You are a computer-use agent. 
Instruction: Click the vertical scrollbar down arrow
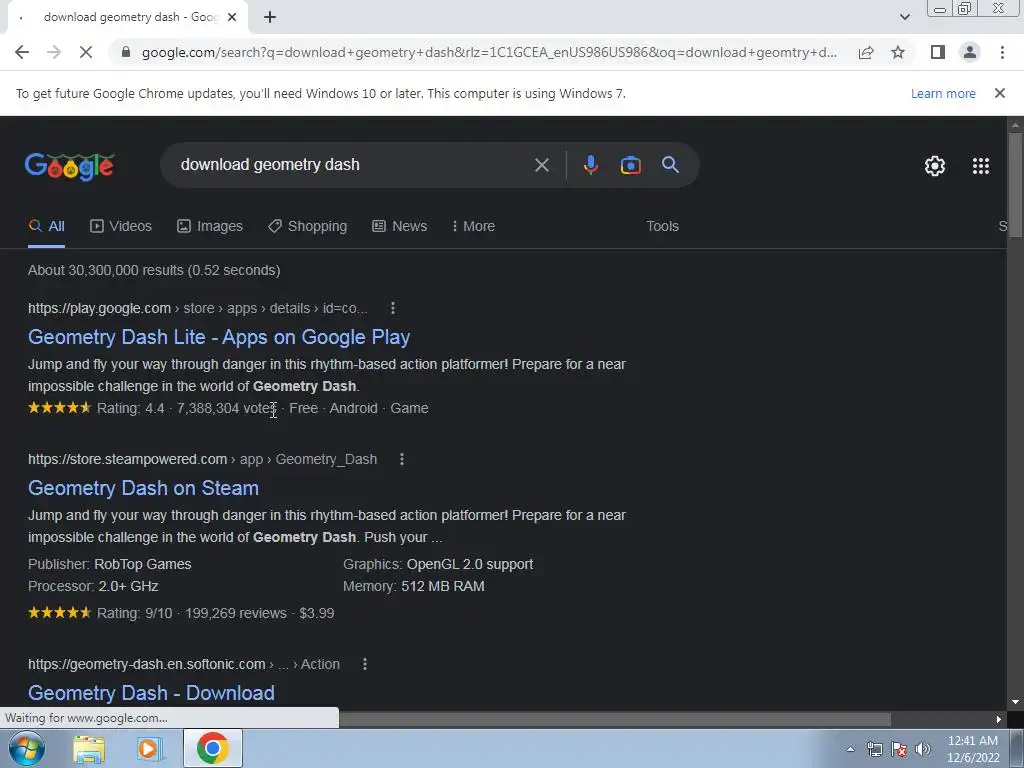pos(1015,702)
